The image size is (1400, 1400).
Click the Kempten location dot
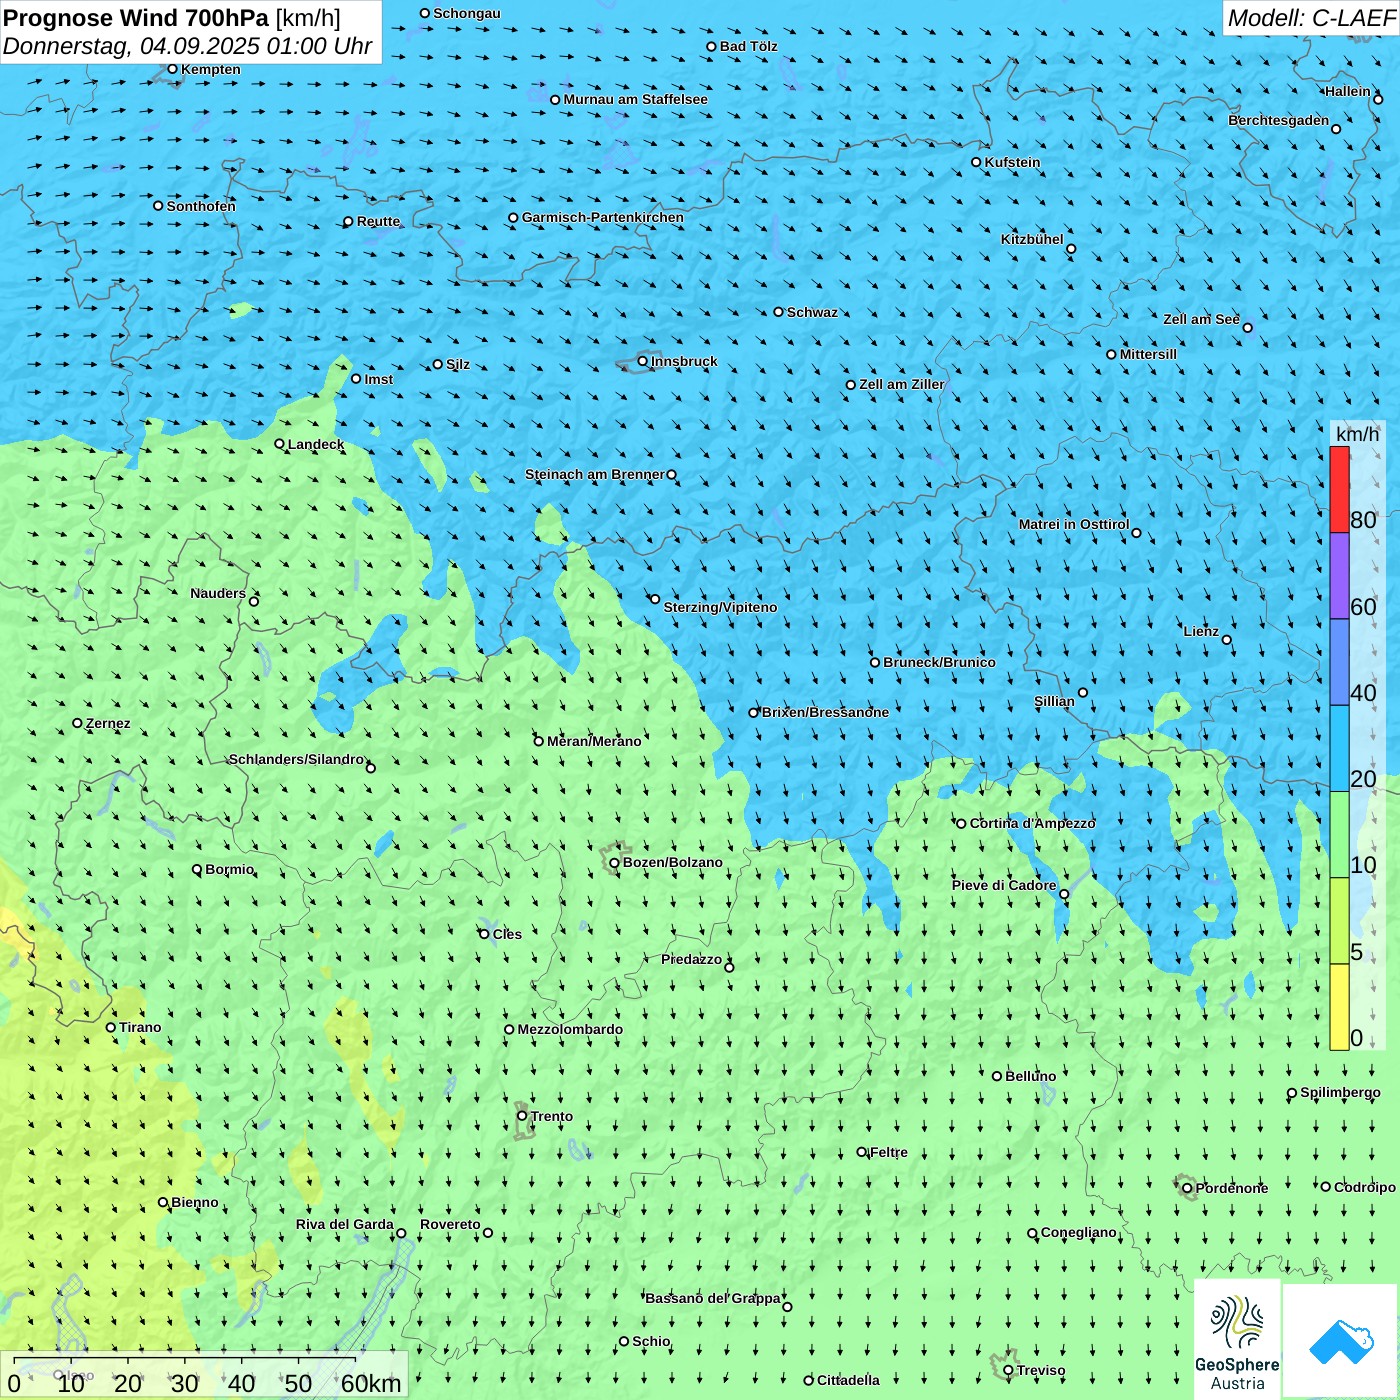[x=172, y=69]
